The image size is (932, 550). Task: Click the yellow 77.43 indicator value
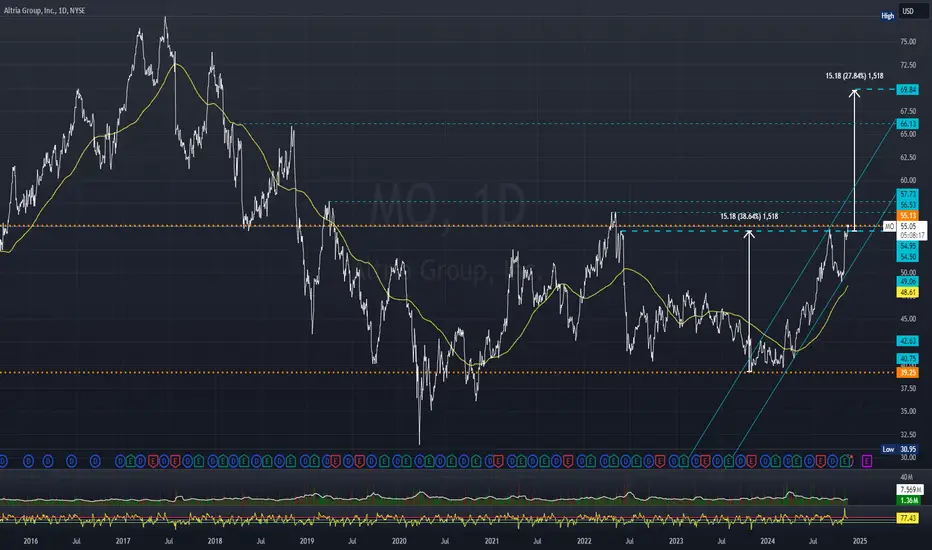(908, 518)
